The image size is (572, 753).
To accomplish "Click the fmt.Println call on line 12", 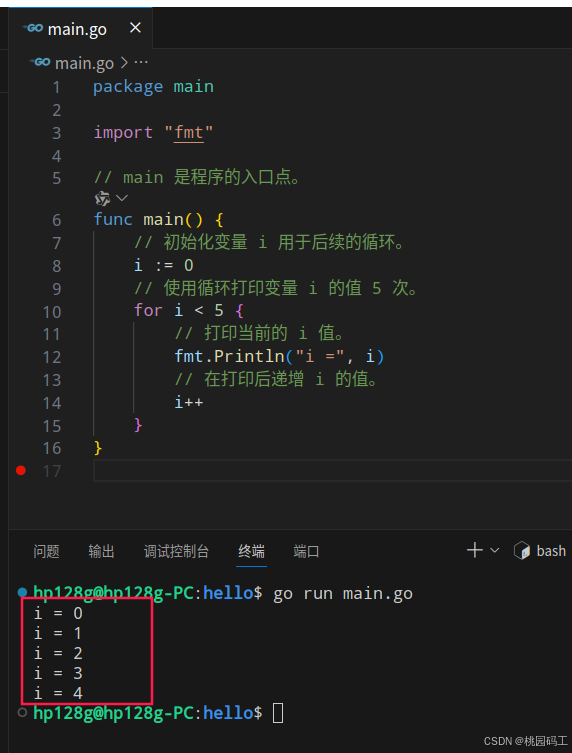I will (x=279, y=356).
